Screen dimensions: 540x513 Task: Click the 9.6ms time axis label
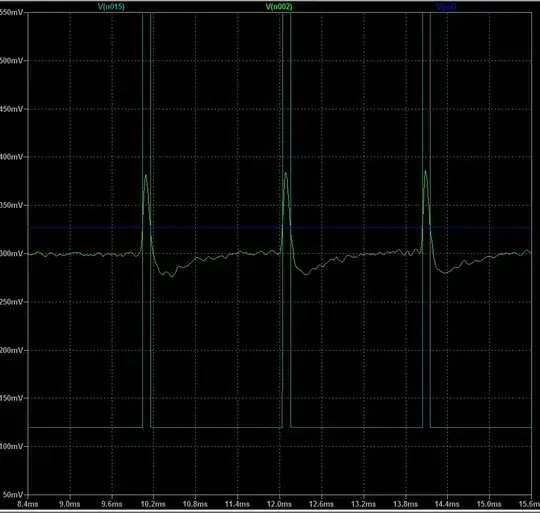pyautogui.click(x=112, y=504)
